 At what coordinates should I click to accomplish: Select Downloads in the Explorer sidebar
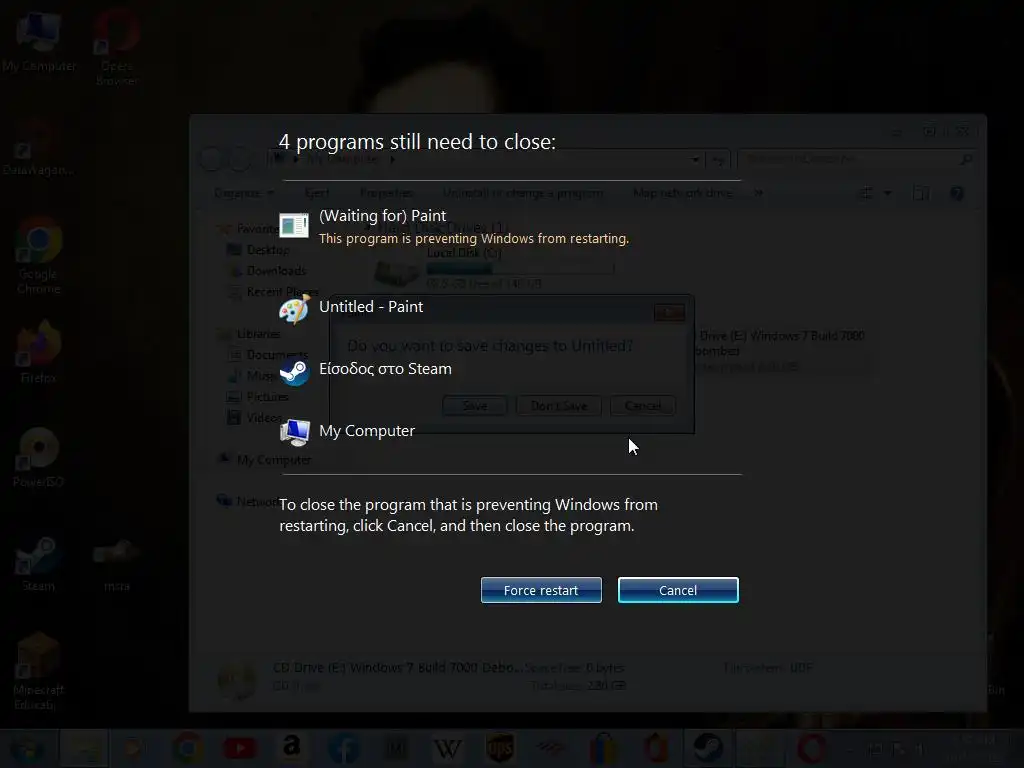[266, 270]
